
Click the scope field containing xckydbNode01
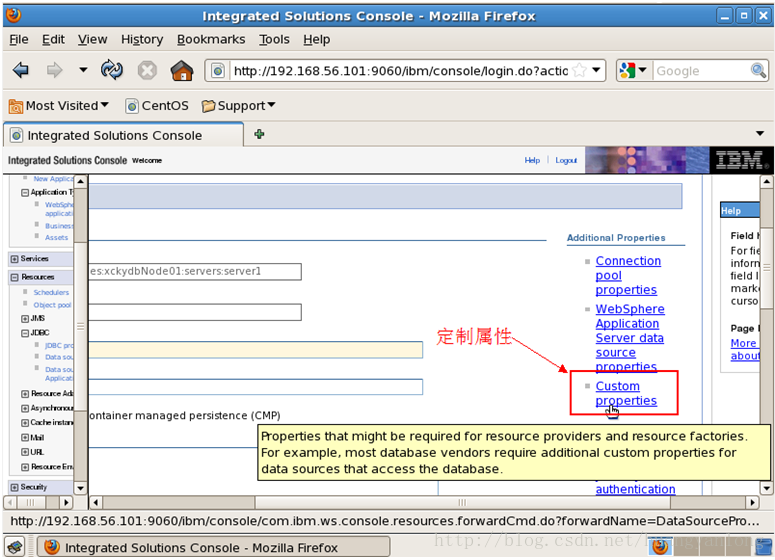pyautogui.click(x=195, y=271)
